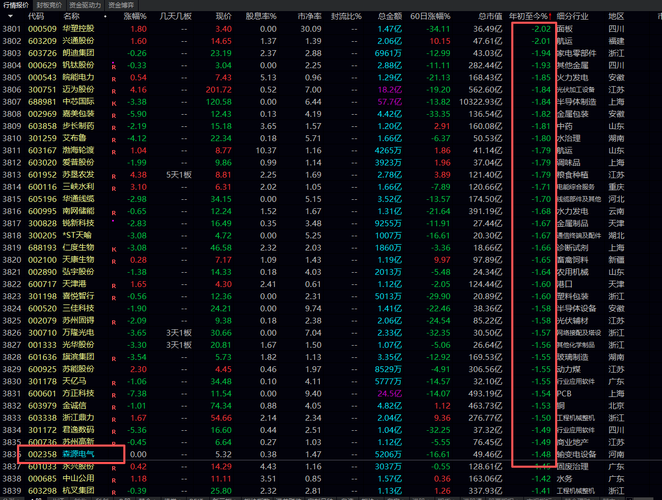This screenshot has height=500, width=662.
Task: Sort by the 名称 column header
Action: pyautogui.click(x=71, y=16)
